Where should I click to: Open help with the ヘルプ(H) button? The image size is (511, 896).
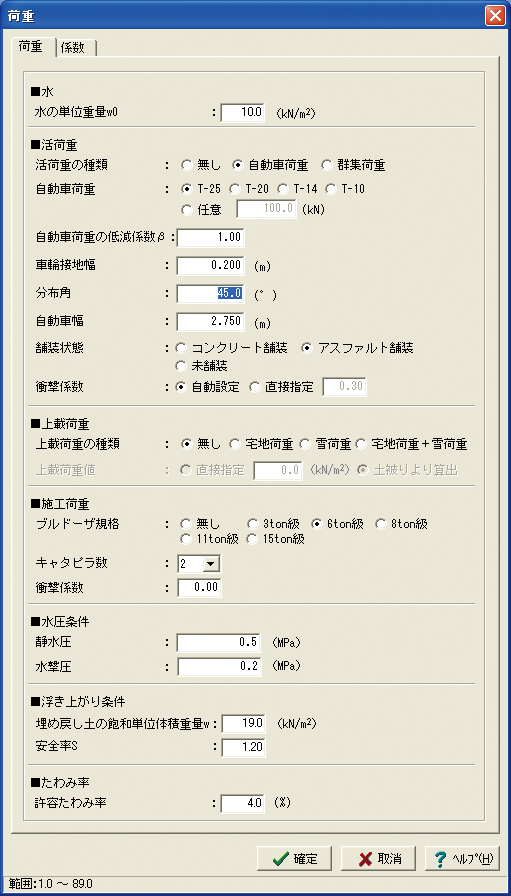point(462,858)
